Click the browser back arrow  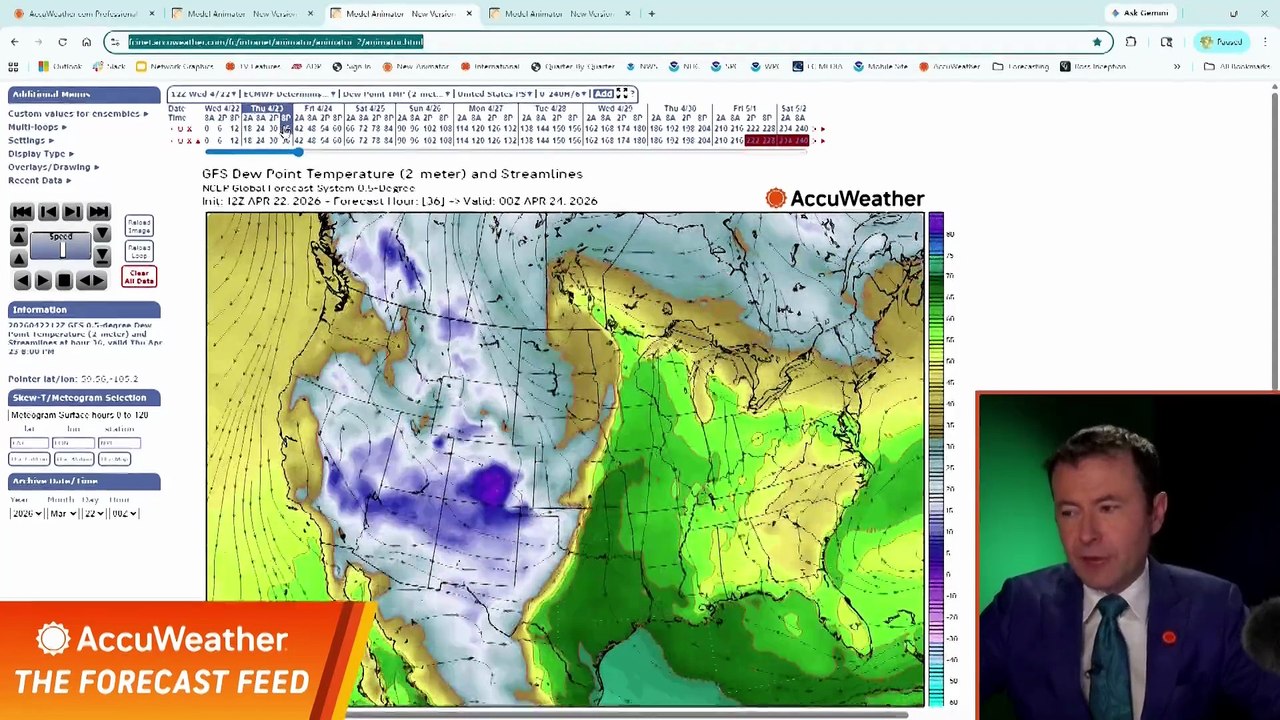[x=14, y=42]
